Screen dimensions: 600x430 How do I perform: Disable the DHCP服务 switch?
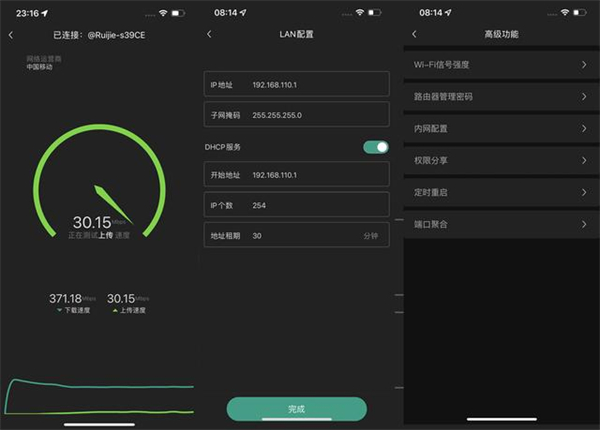(375, 147)
